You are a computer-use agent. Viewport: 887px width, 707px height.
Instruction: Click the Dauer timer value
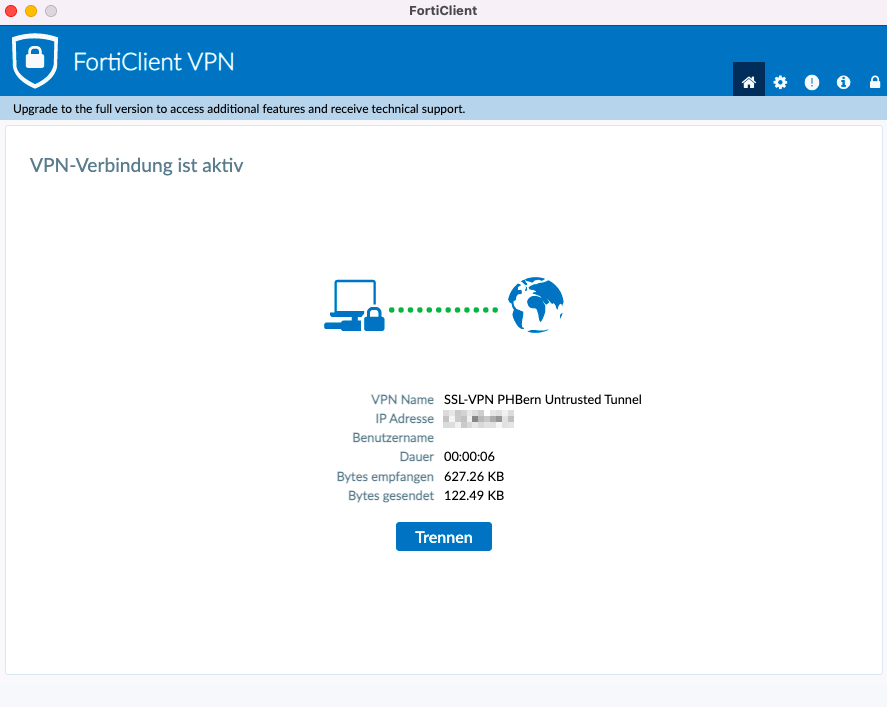(469, 457)
